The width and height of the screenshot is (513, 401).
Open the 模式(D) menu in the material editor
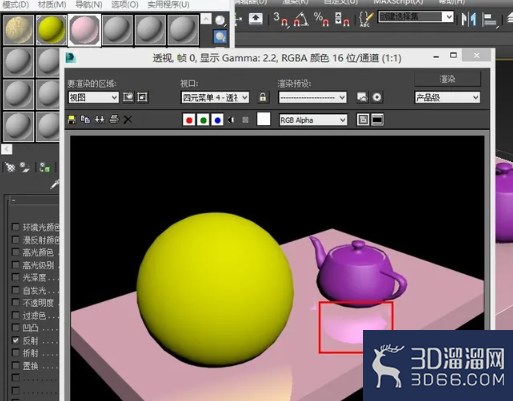coord(15,5)
